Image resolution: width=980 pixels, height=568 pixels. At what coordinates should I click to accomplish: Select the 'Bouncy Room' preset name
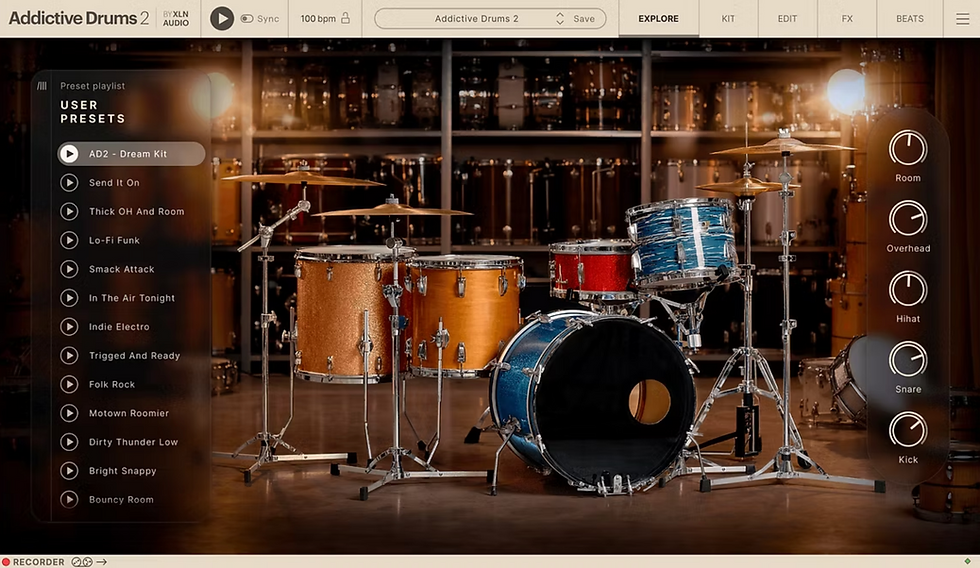(121, 499)
